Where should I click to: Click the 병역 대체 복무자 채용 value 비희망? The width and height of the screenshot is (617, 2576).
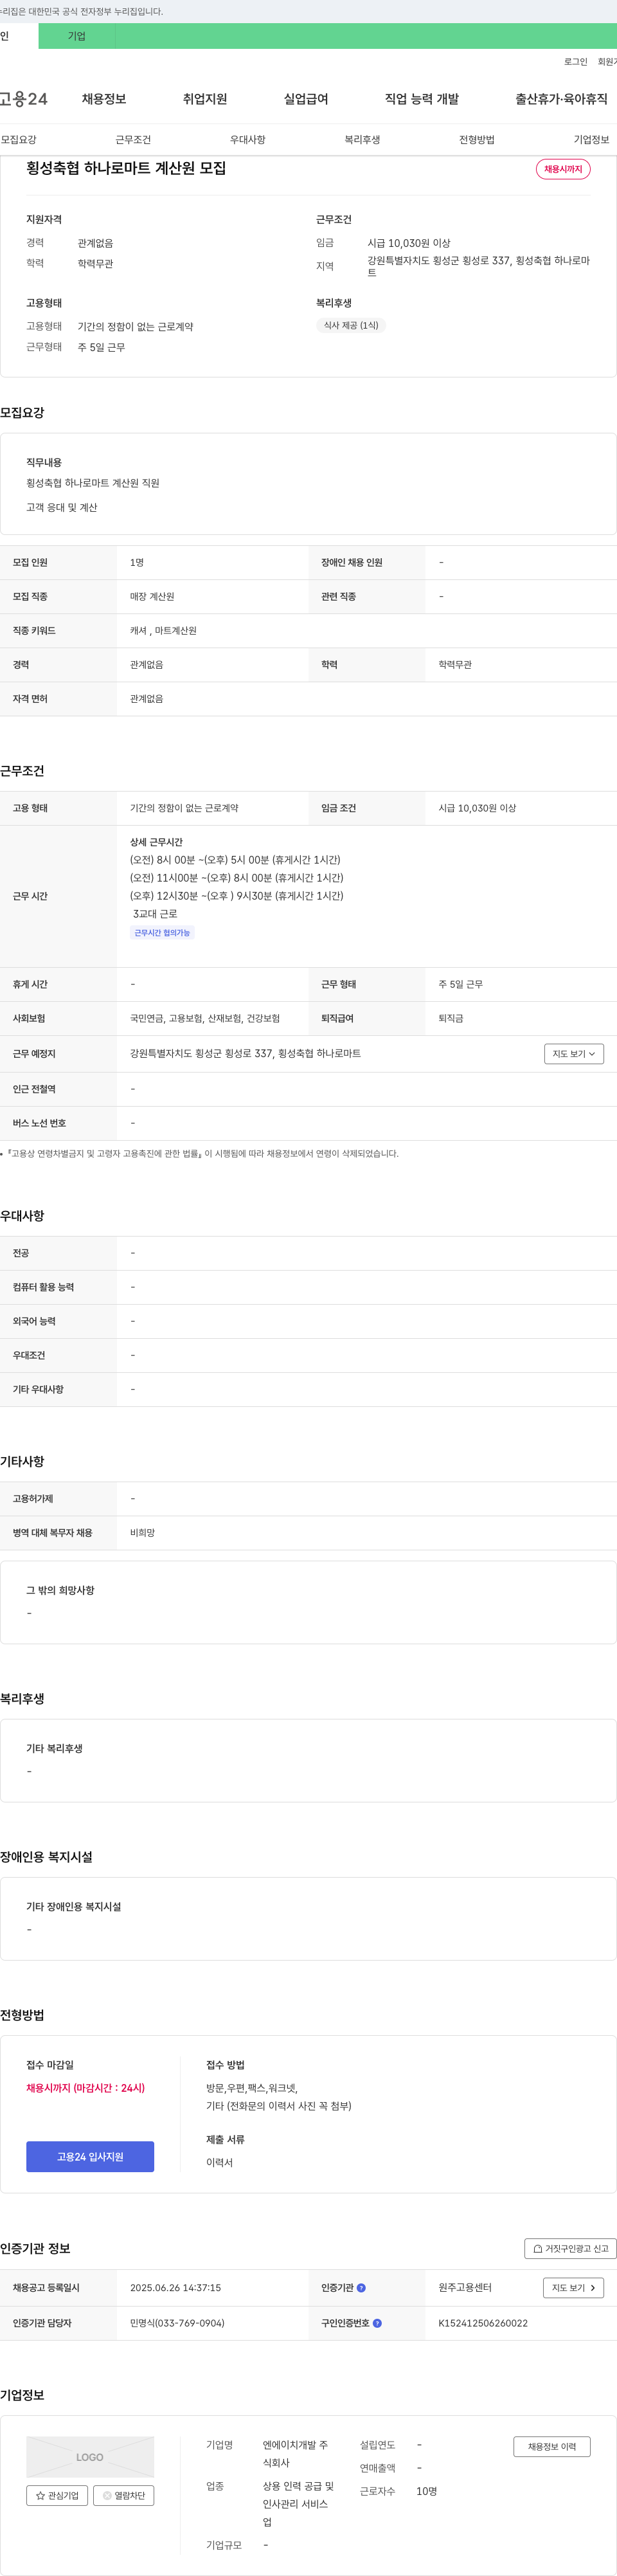coord(143,1532)
